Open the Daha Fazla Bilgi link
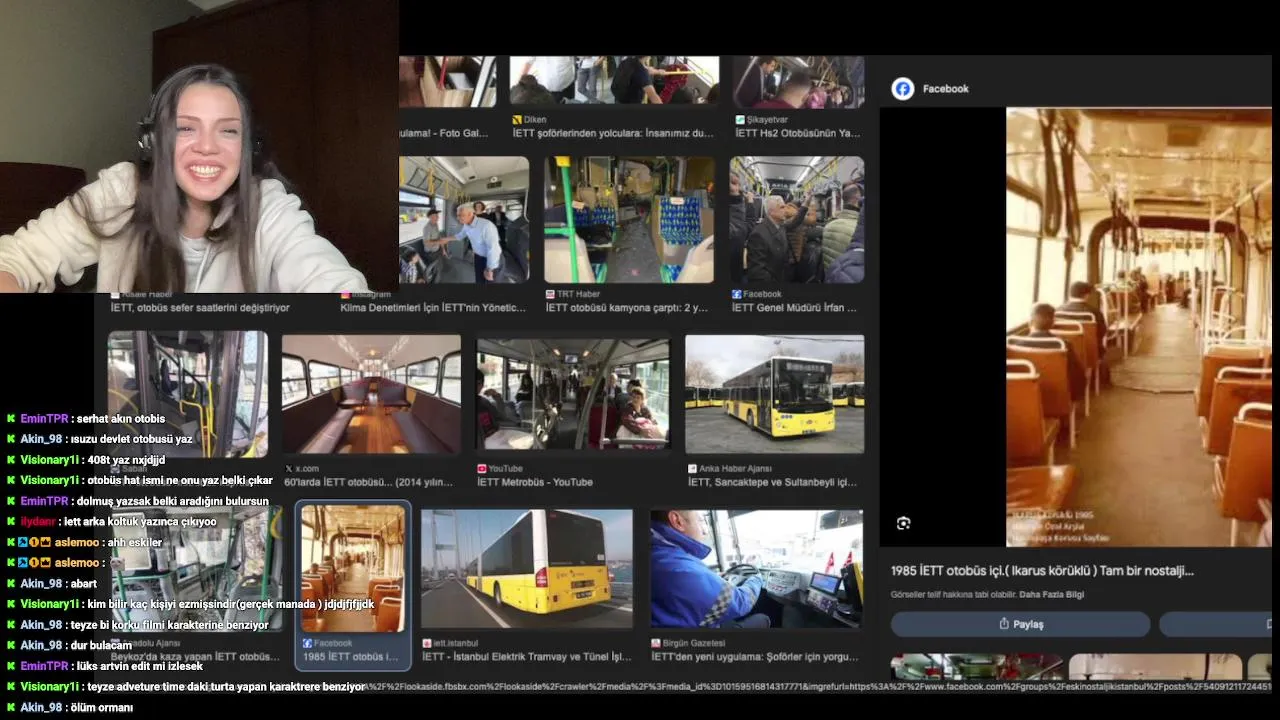Screen dimensions: 1280x720 [1052, 594]
